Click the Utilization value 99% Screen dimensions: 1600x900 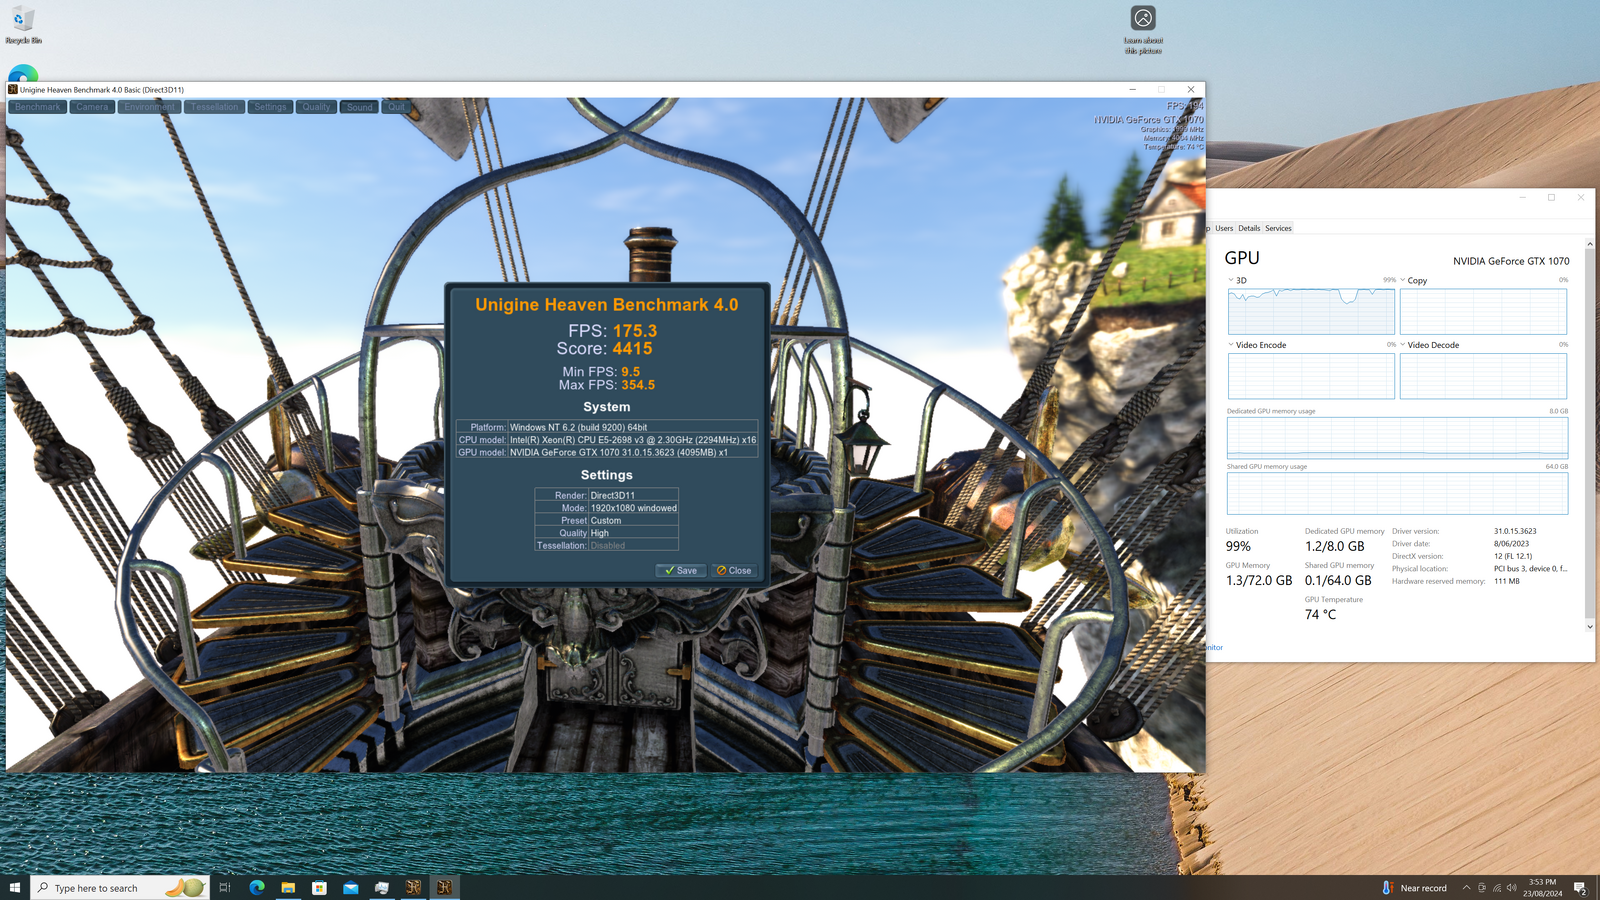[x=1238, y=547]
